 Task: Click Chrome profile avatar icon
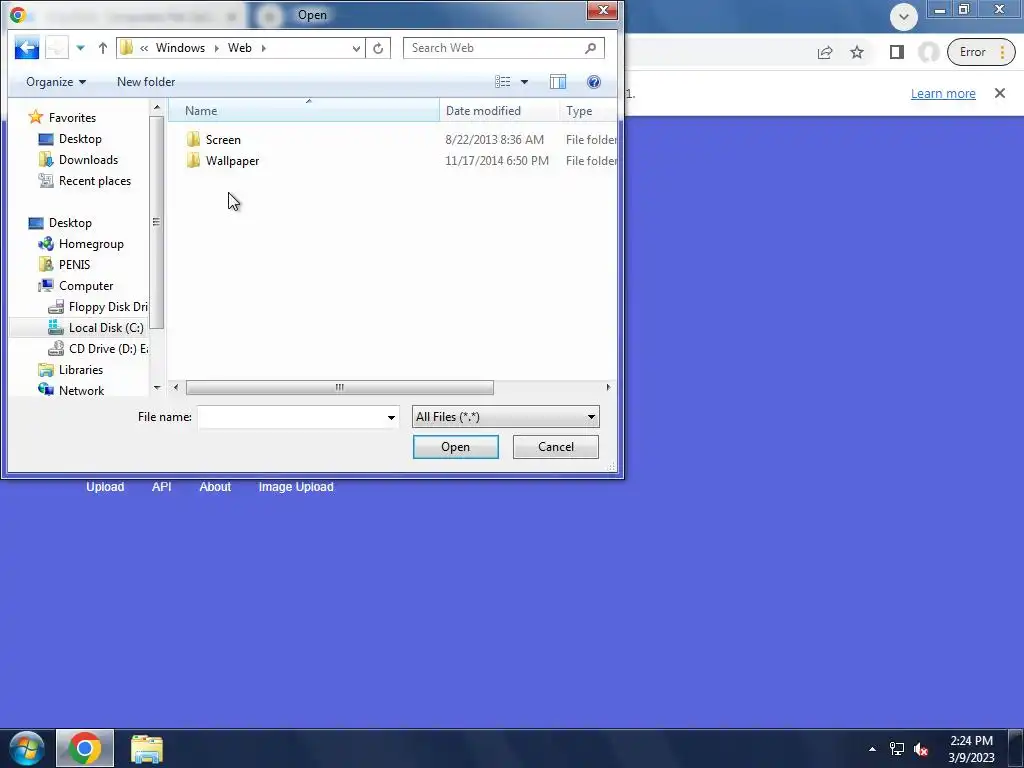click(929, 52)
